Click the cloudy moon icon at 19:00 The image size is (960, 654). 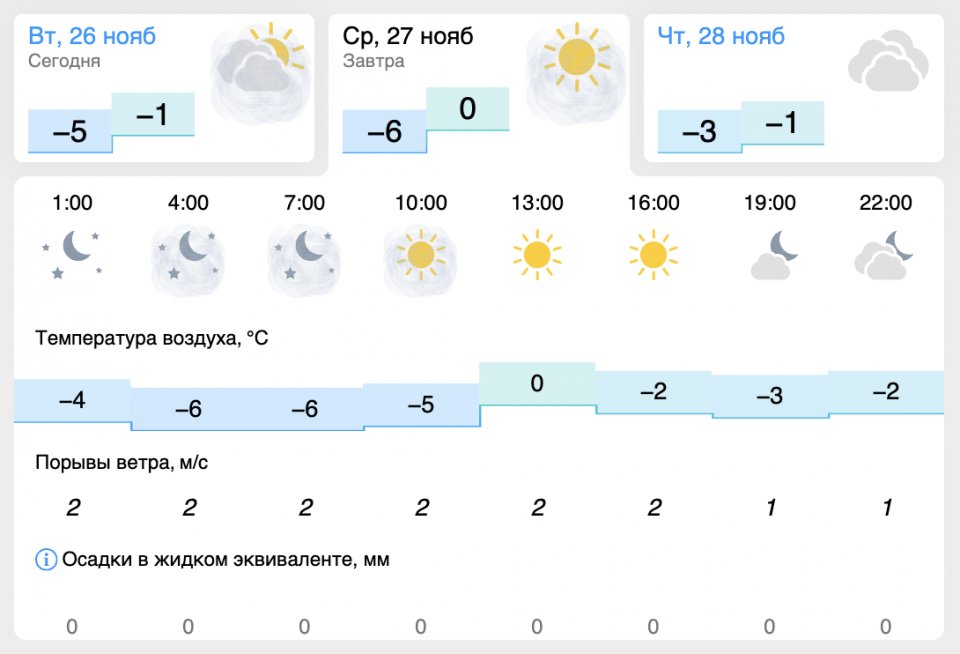[x=769, y=256]
